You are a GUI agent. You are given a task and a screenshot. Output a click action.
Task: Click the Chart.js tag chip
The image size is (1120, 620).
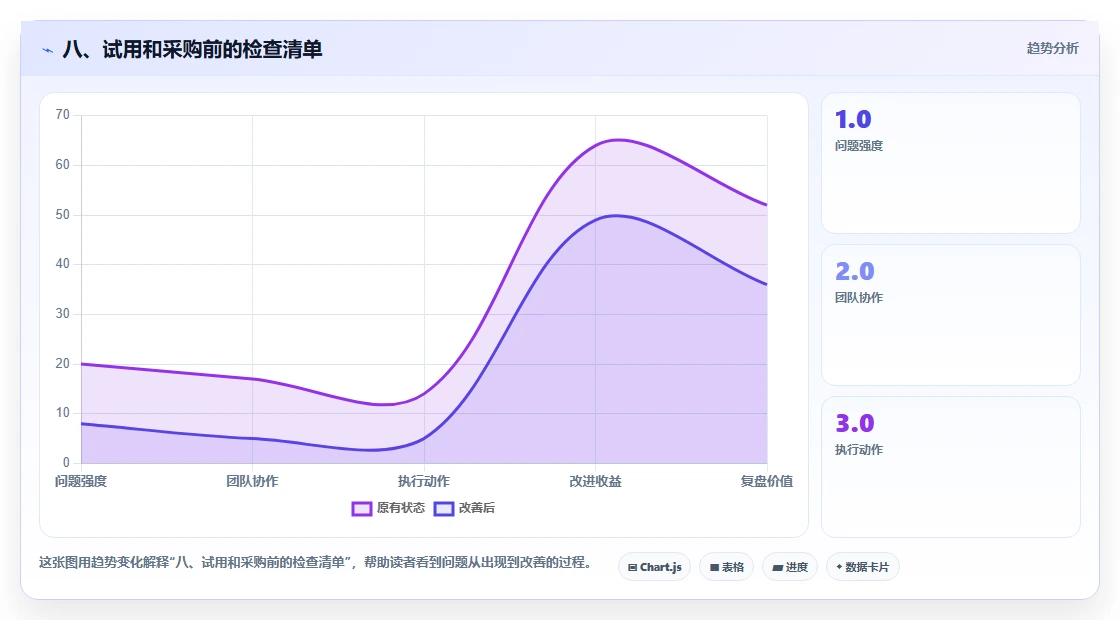654,567
